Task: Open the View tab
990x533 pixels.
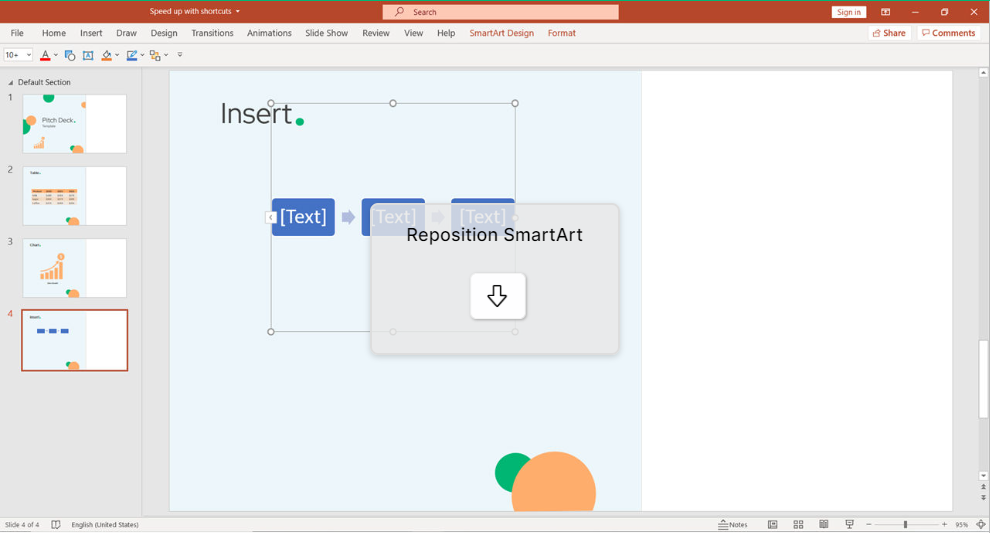Action: [x=414, y=33]
